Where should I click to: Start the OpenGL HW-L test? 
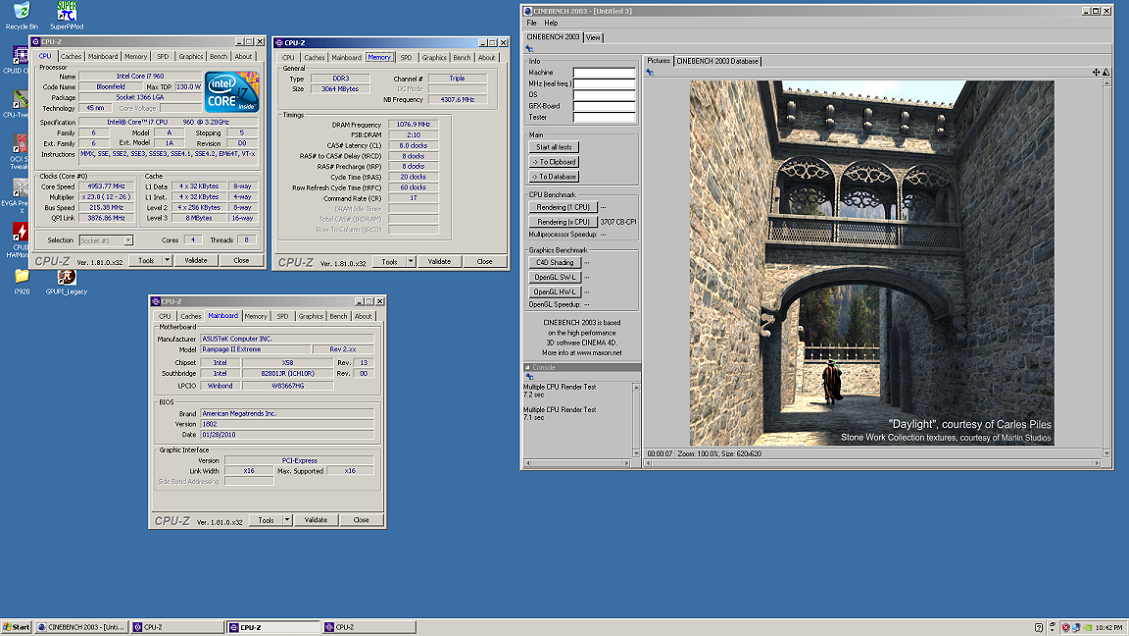554,292
